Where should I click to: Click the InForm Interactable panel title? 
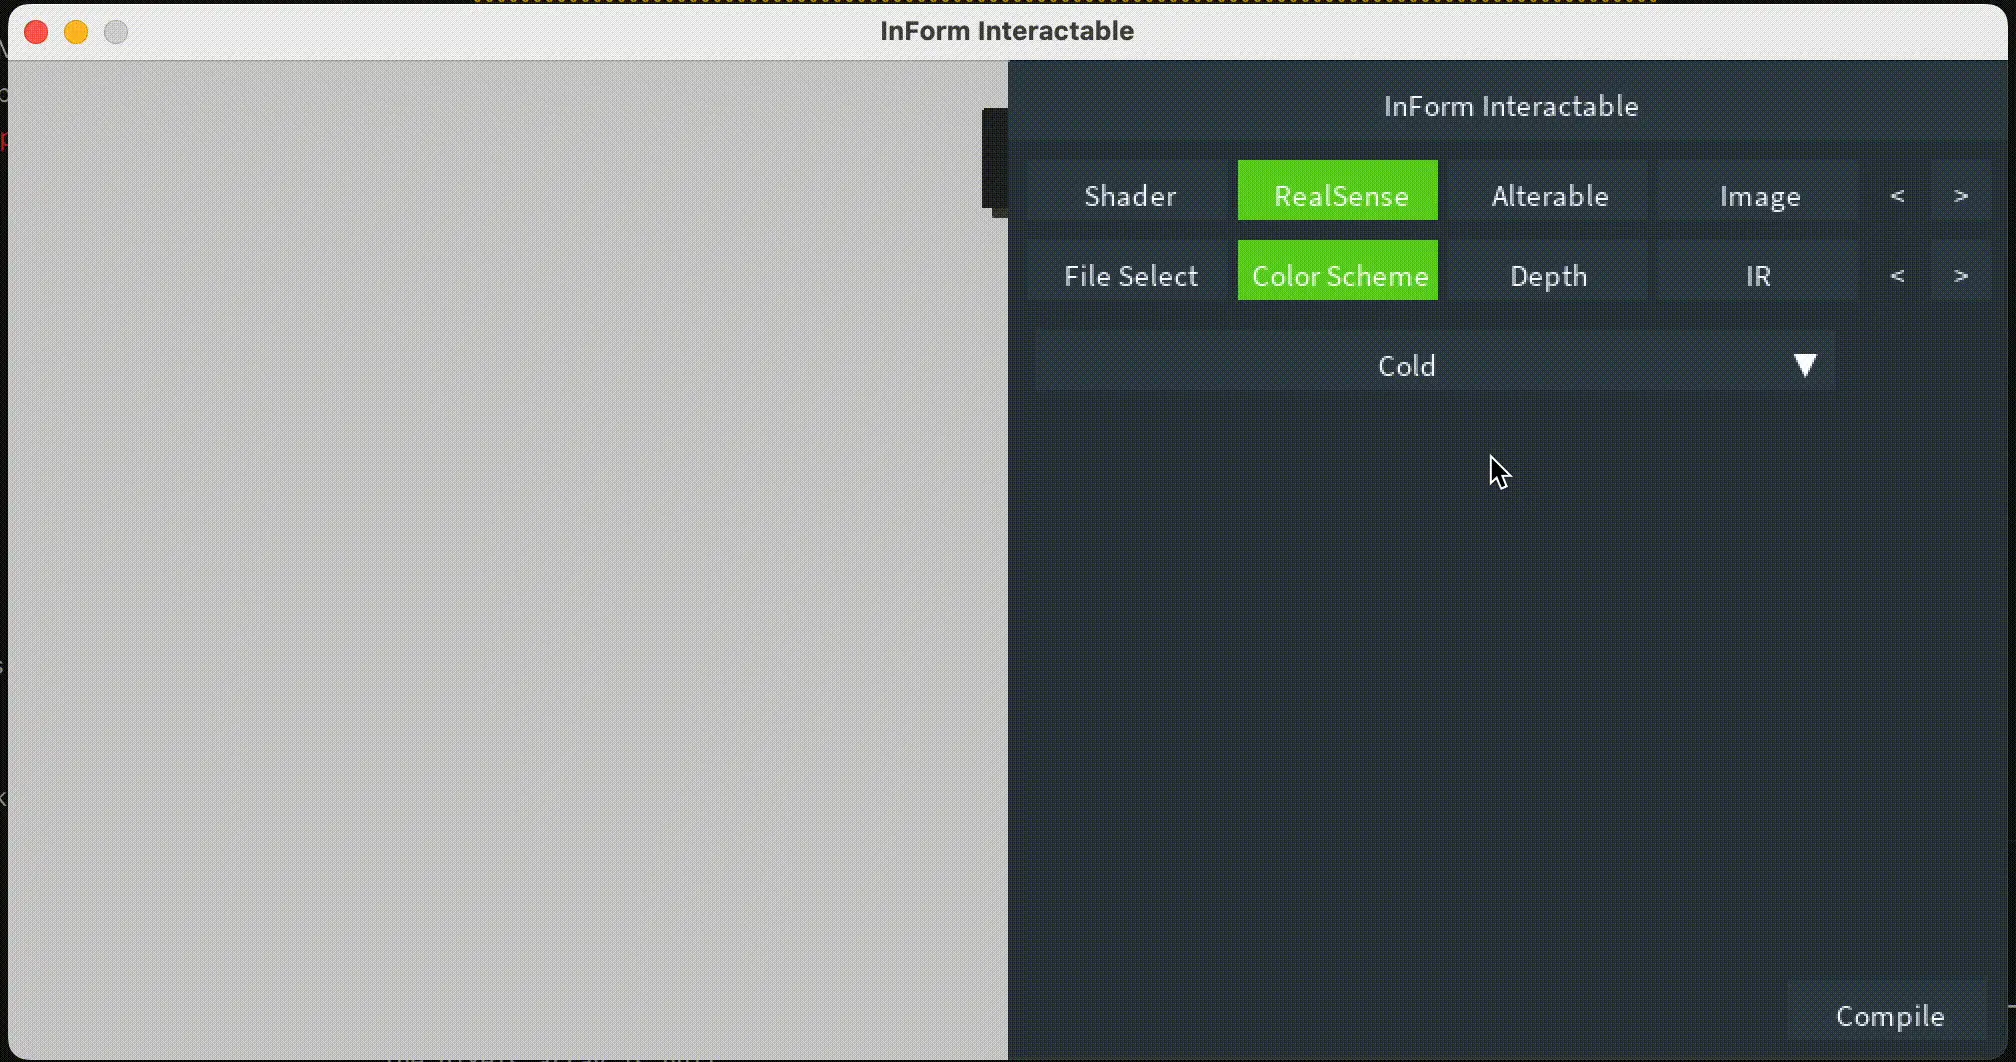[1510, 106]
